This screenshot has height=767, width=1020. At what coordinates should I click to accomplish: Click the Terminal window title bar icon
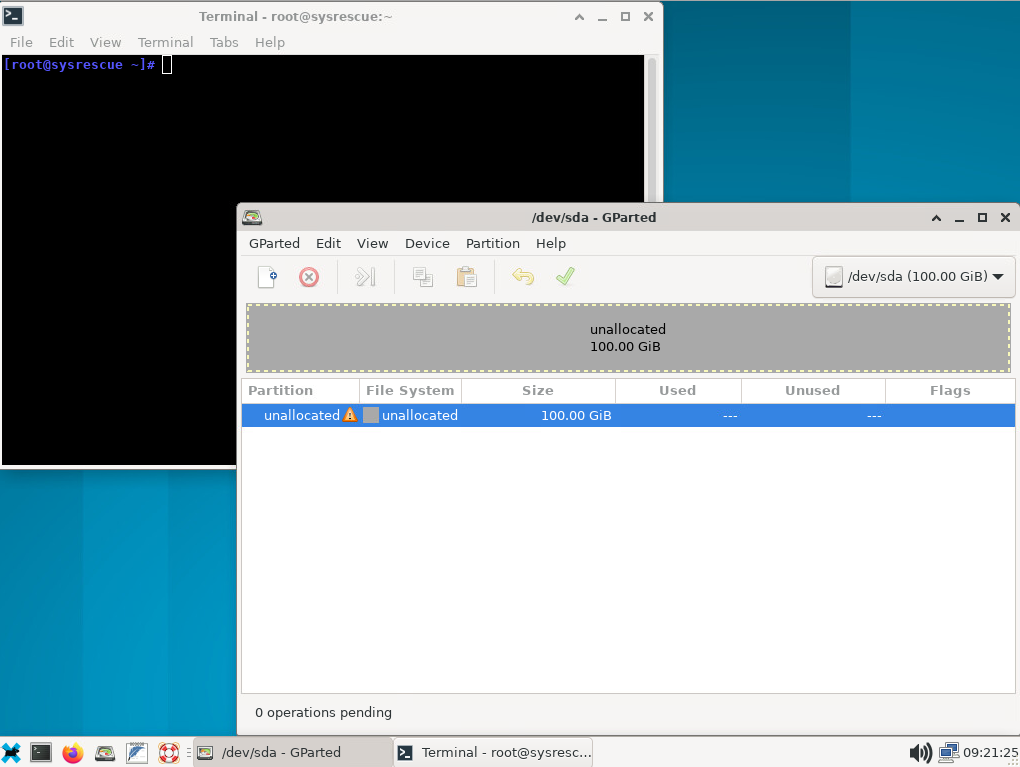tap(13, 16)
